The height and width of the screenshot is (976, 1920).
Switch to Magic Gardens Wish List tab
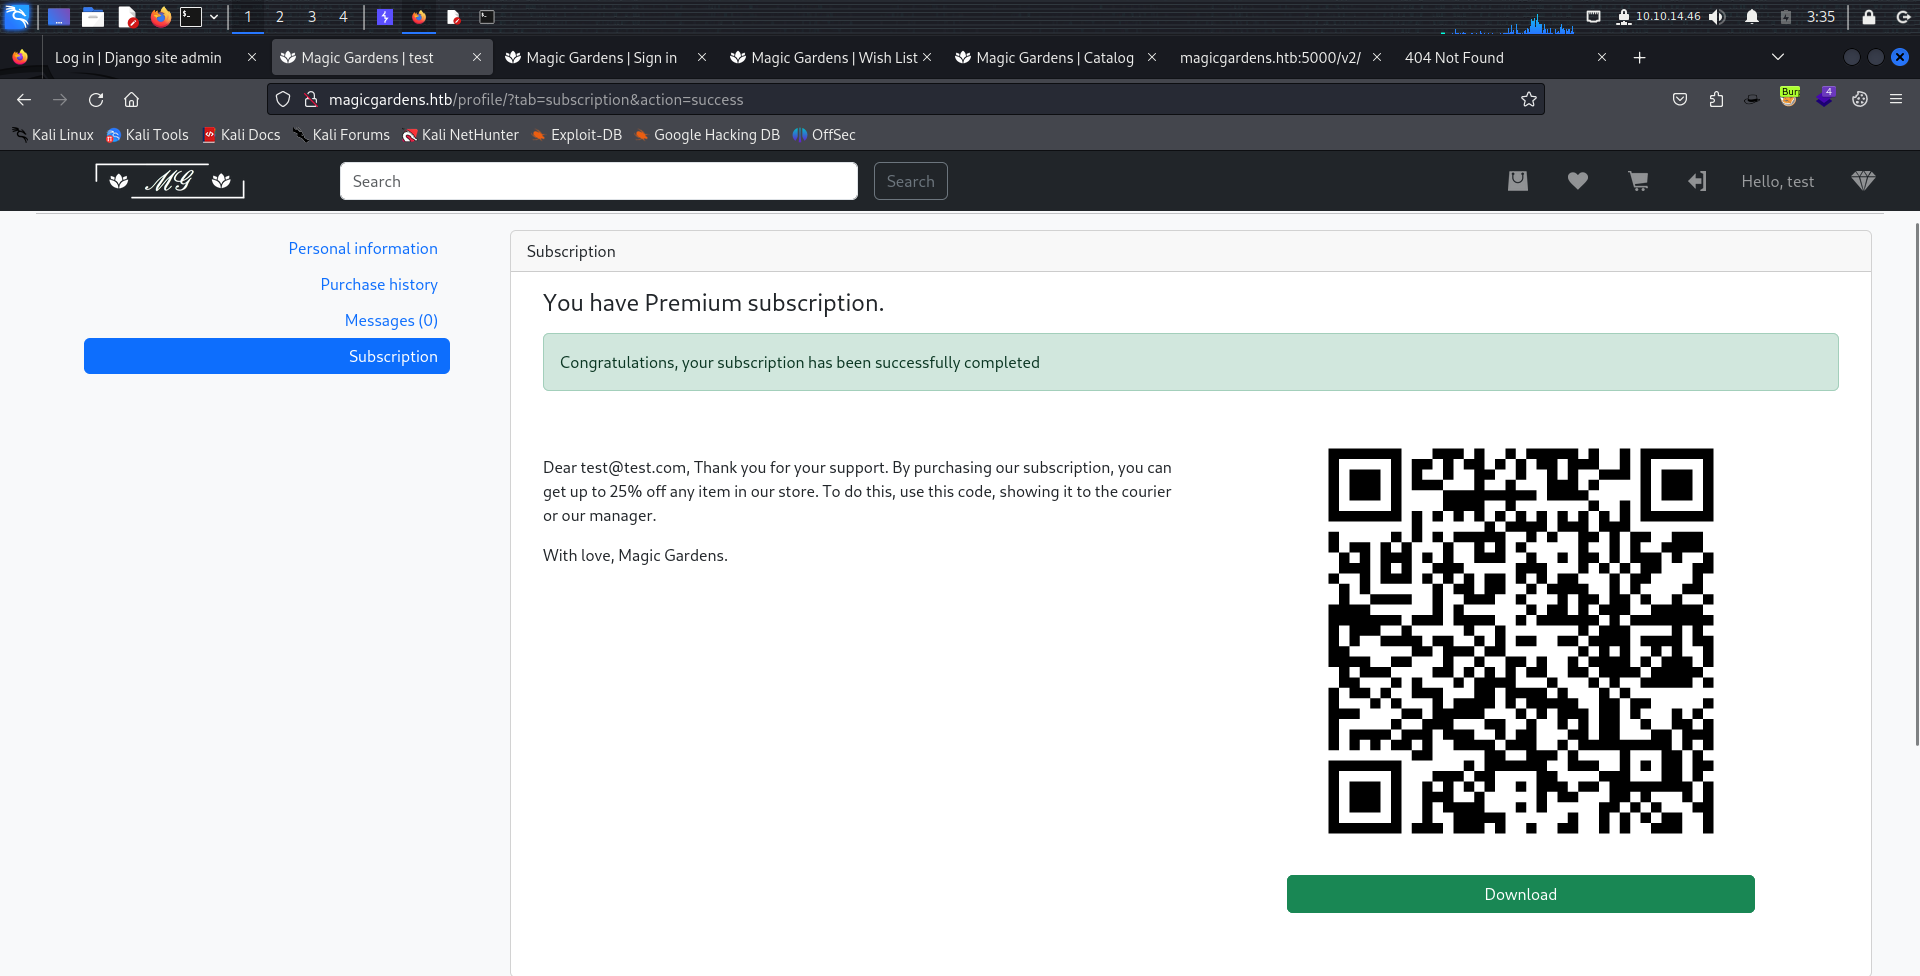832,58
